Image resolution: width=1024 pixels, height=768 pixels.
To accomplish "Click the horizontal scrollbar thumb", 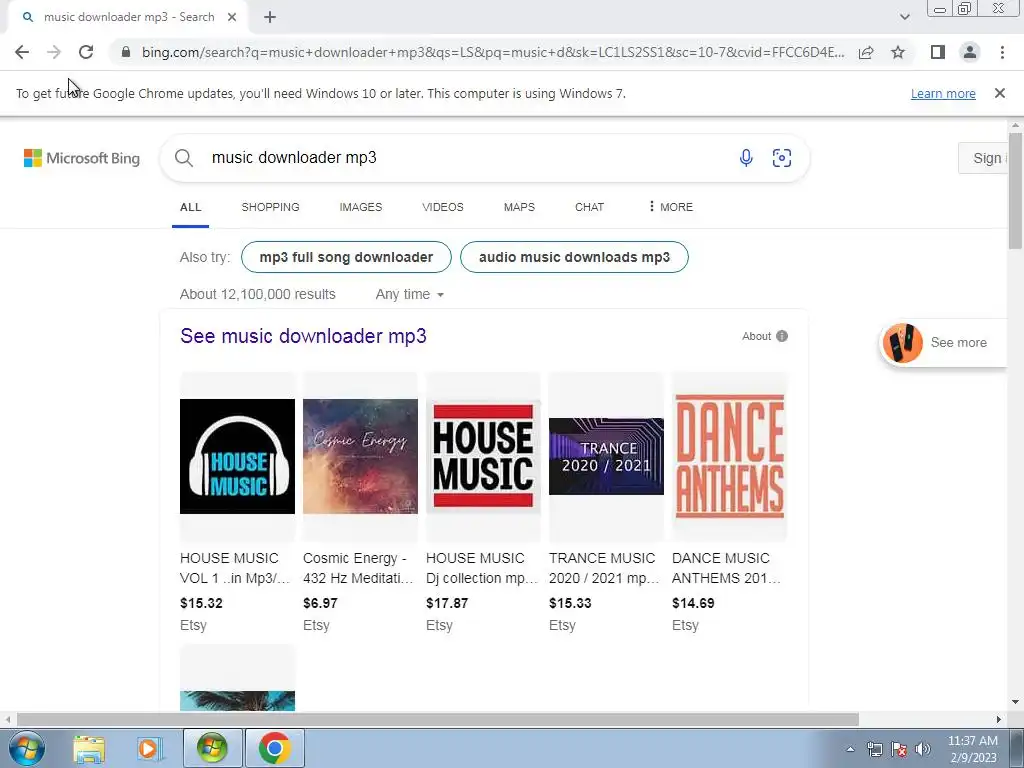I will coord(438,720).
